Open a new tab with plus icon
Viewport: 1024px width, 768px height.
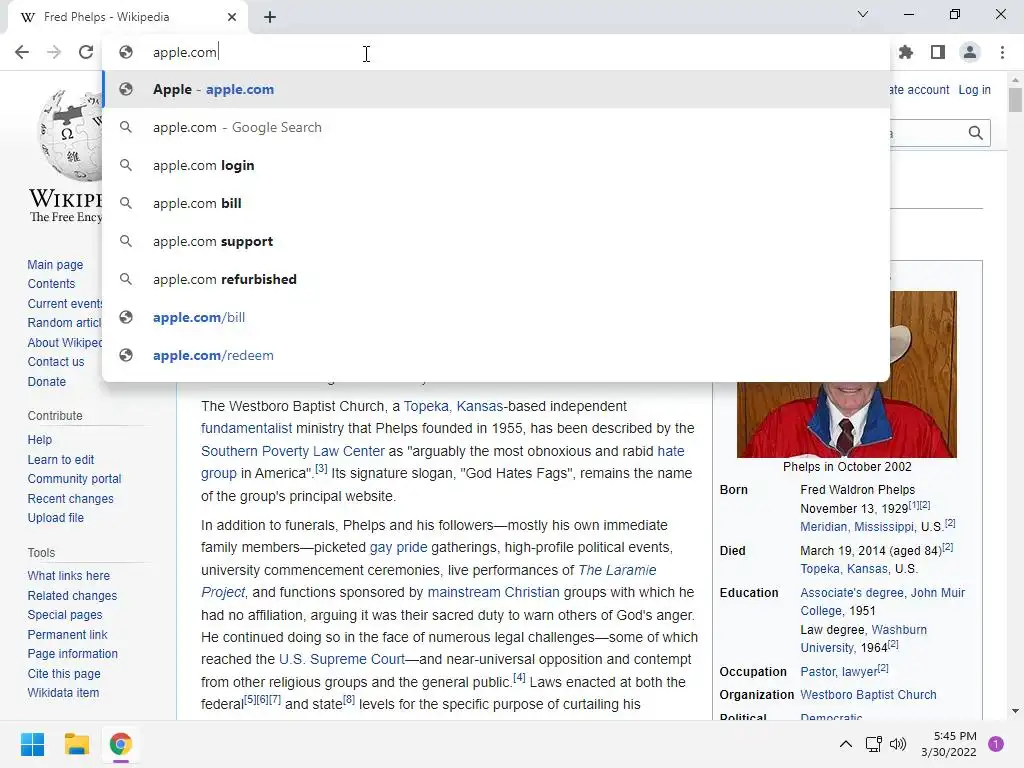pyautogui.click(x=270, y=17)
